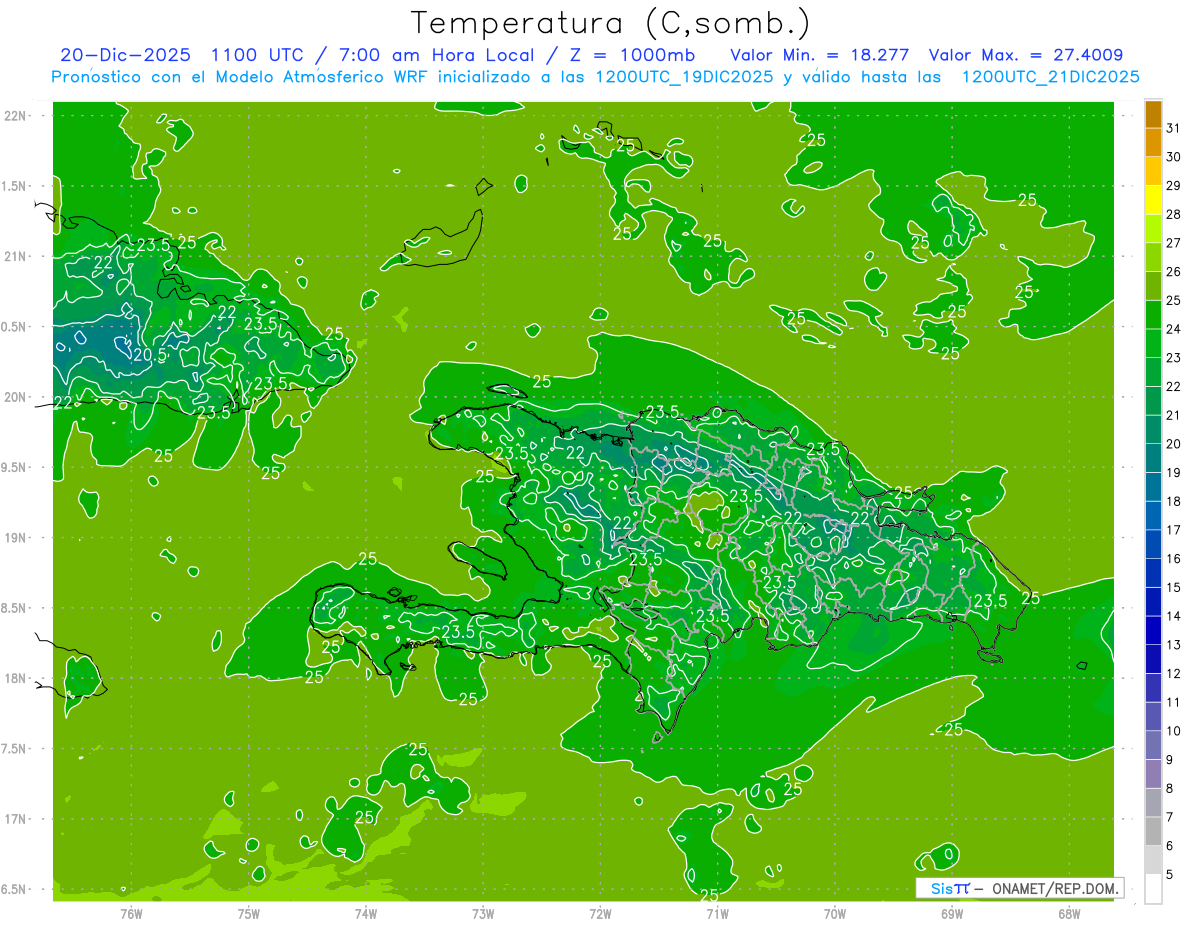
Task: Click the legend value "29"
Action: tap(1174, 186)
